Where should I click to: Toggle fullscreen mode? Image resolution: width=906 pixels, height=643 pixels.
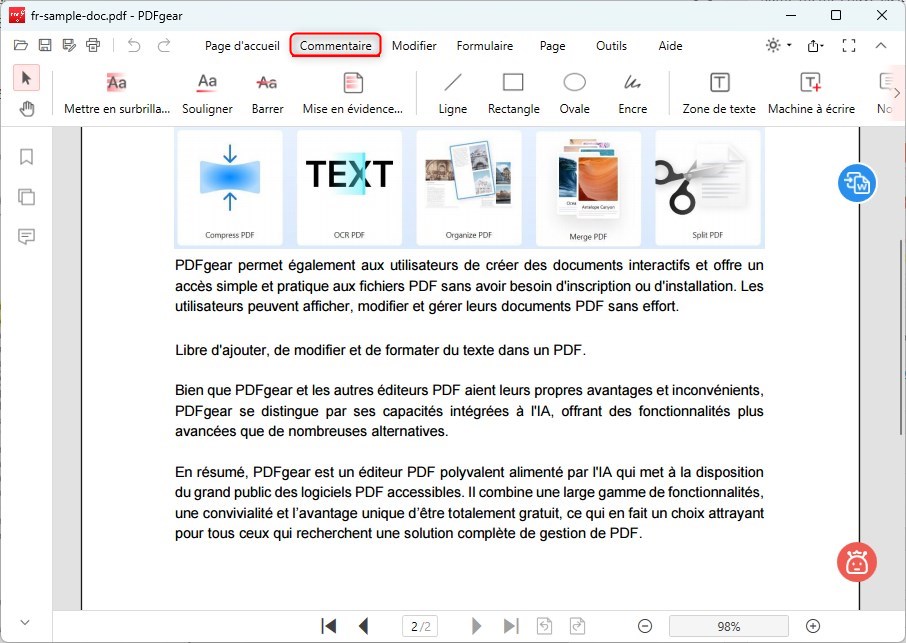(849, 46)
